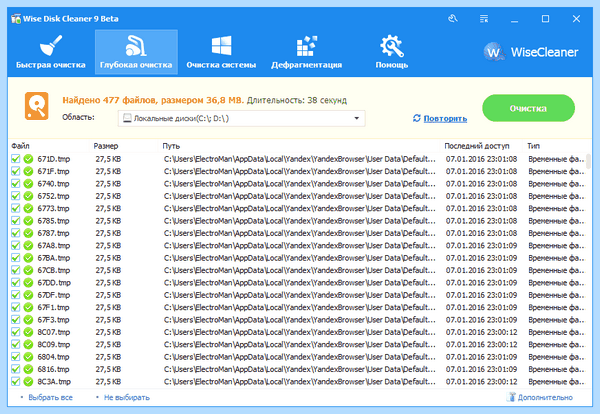Open the Очистка системы tab
The width and height of the screenshot is (600, 414).
[x=221, y=52]
